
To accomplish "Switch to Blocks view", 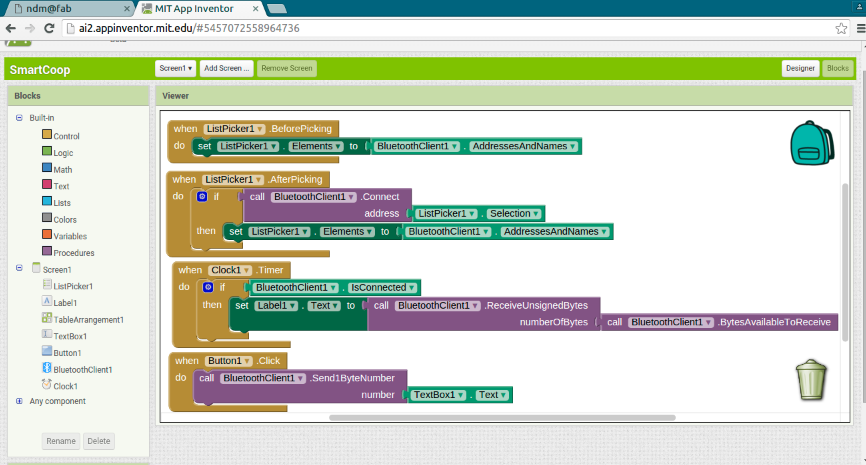I will click(x=837, y=68).
